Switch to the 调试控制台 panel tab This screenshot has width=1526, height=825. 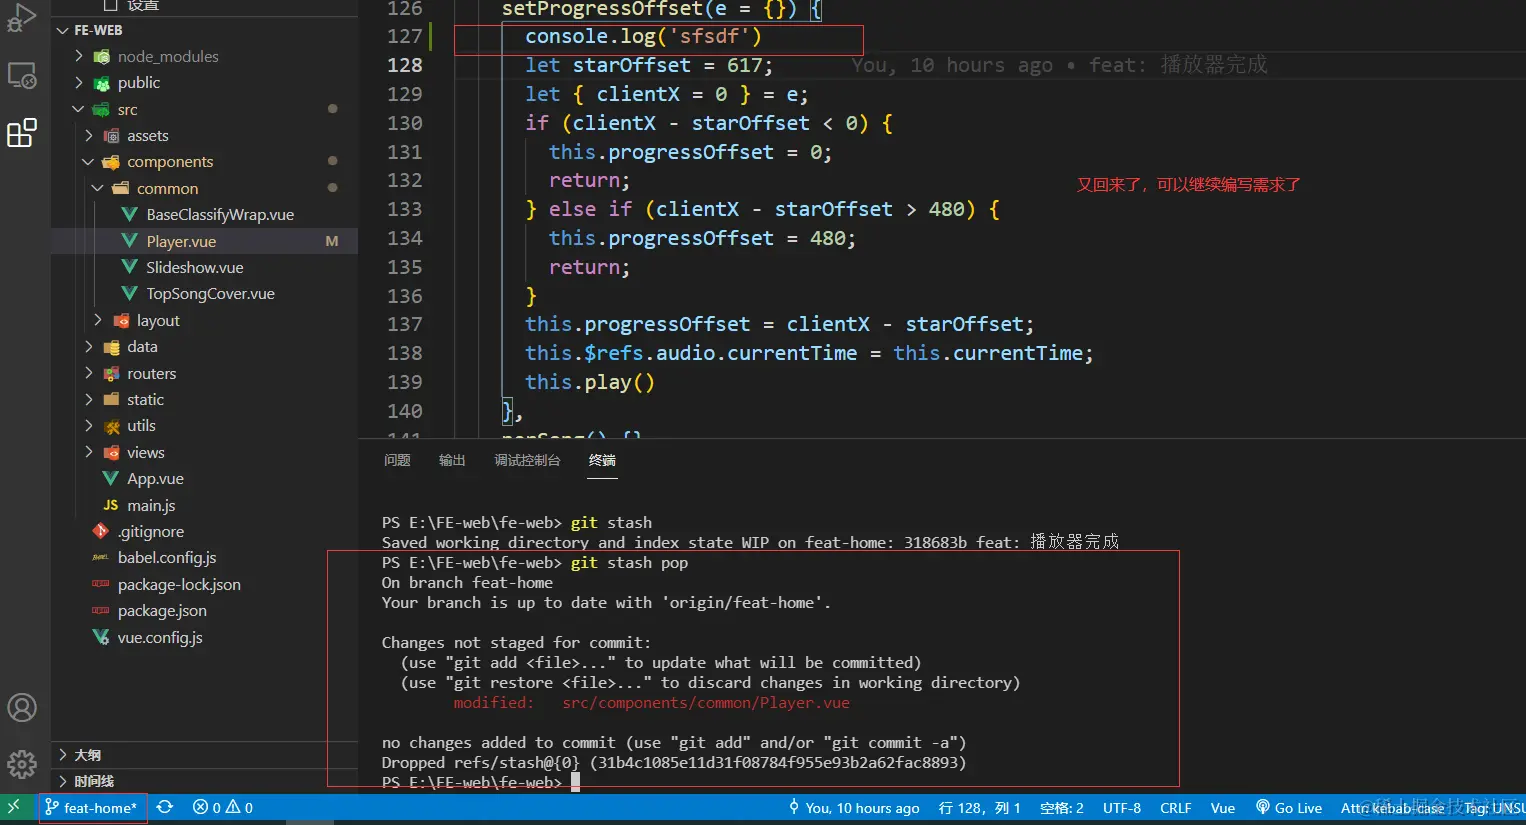(x=527, y=460)
